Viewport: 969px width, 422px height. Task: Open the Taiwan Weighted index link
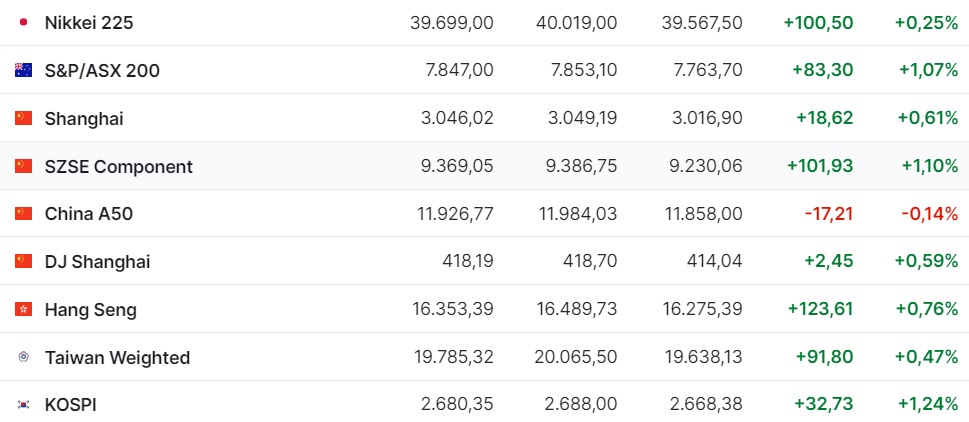[x=117, y=357]
